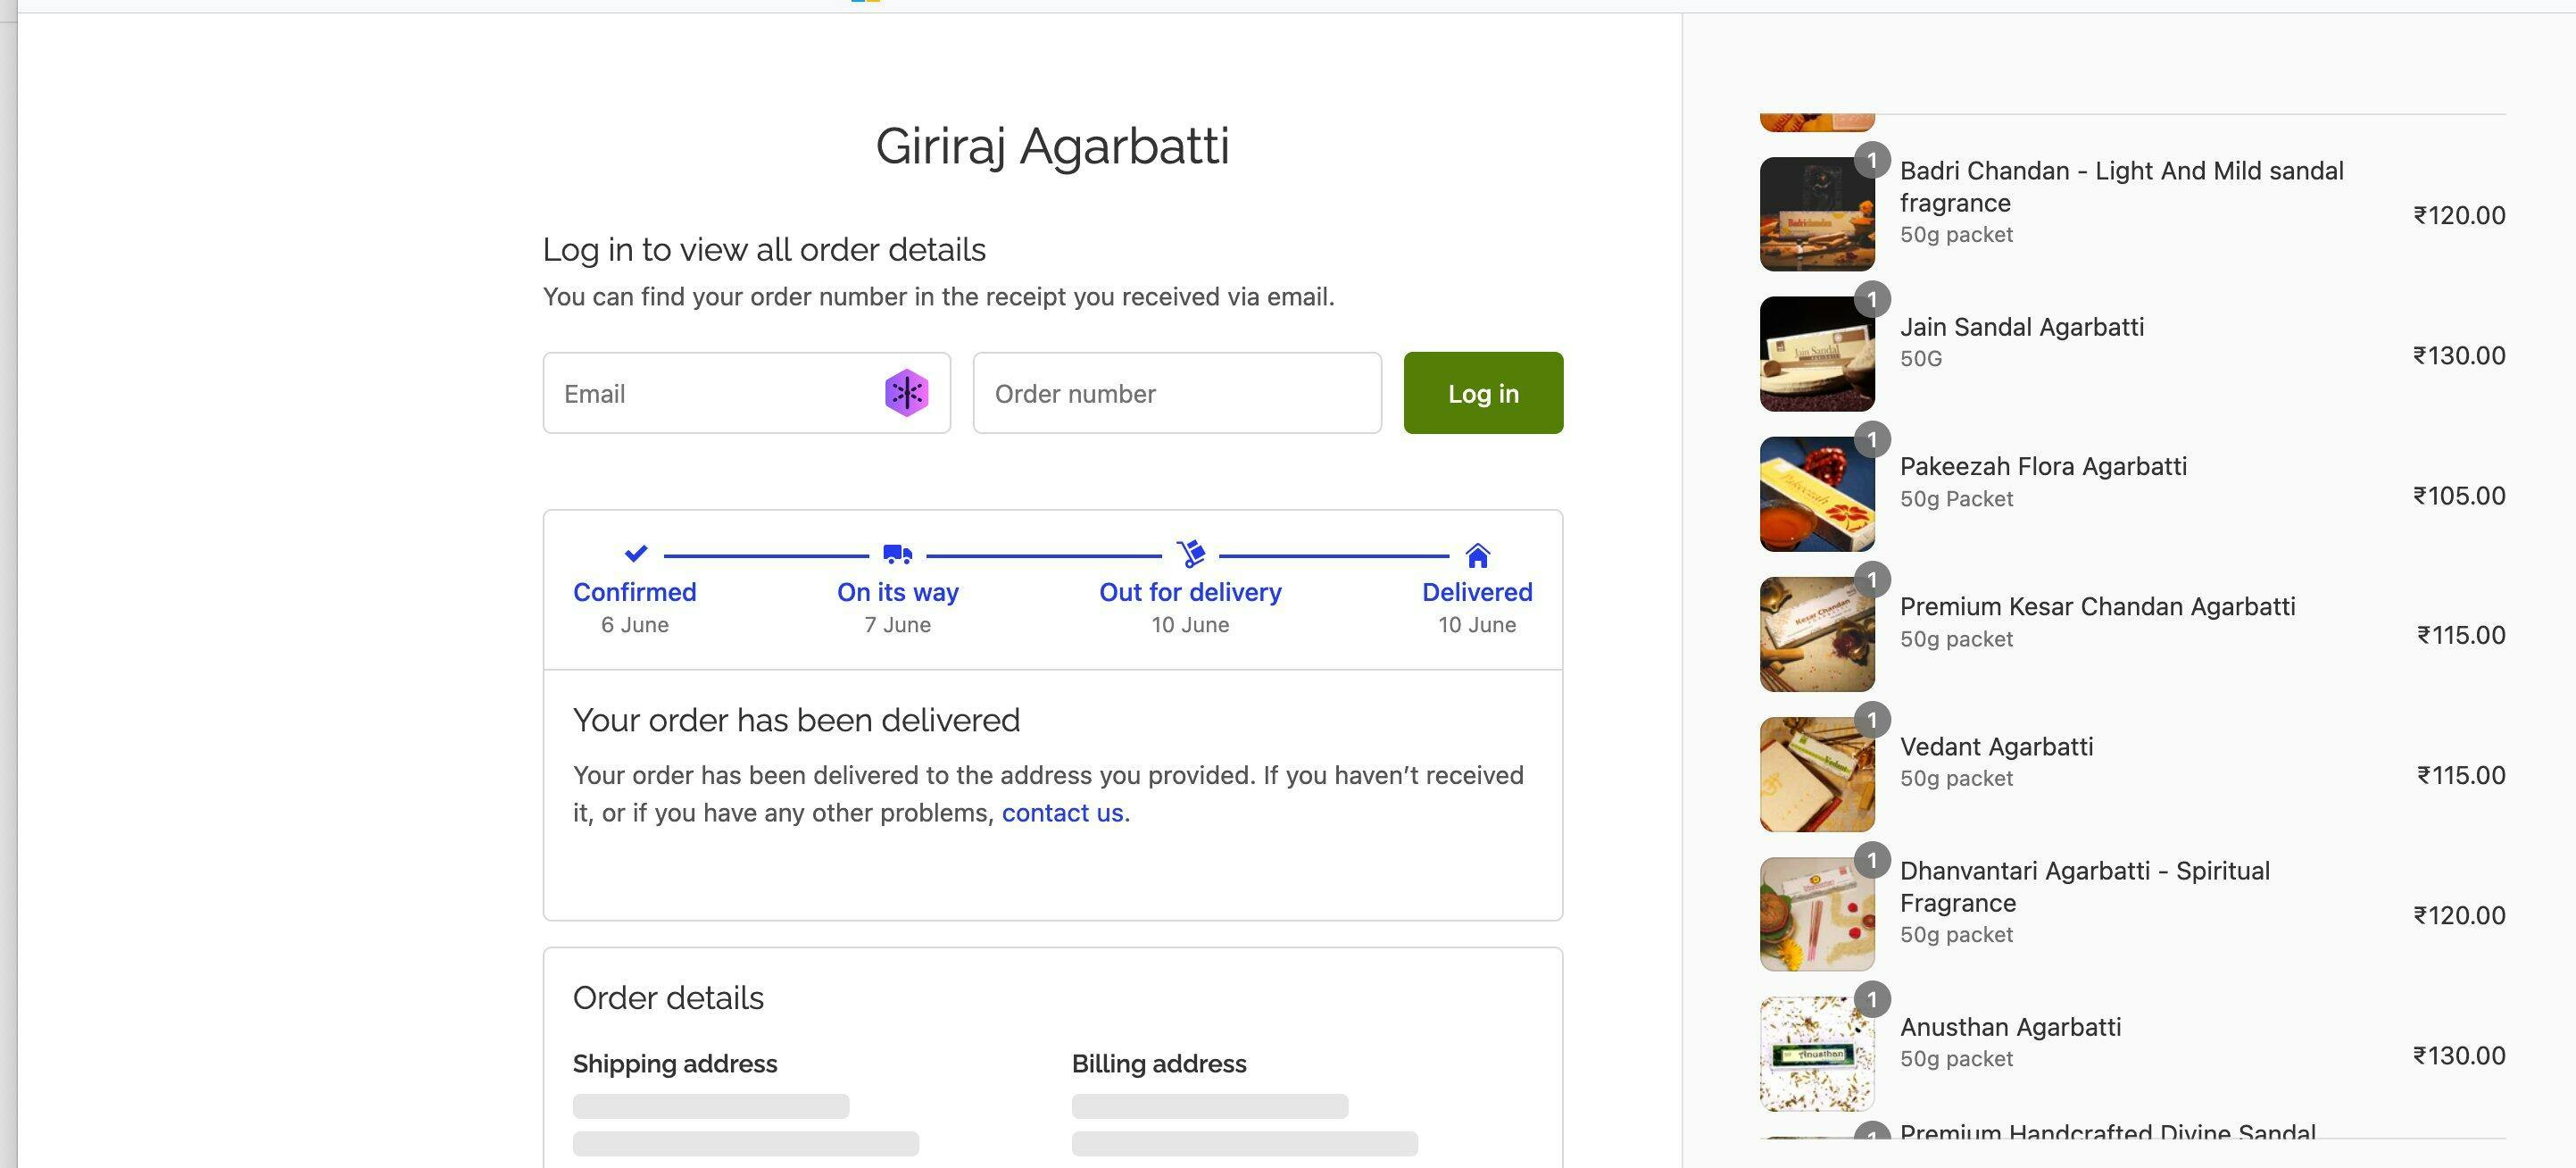Open Premium Kesar Chandan Agarbatti thumbnail
This screenshot has height=1168, width=2576.
pos(1816,634)
